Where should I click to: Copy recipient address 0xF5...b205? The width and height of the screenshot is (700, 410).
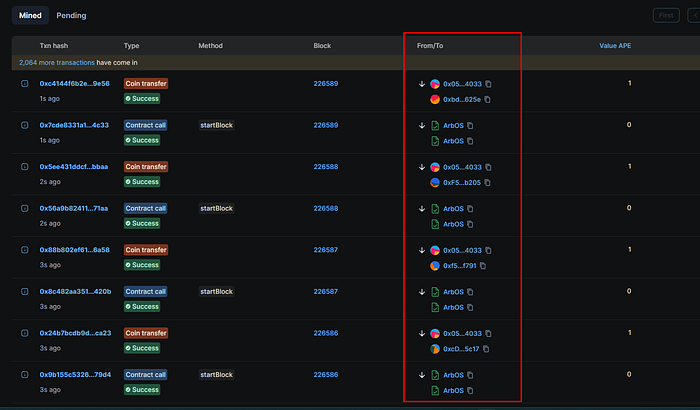pyautogui.click(x=488, y=183)
